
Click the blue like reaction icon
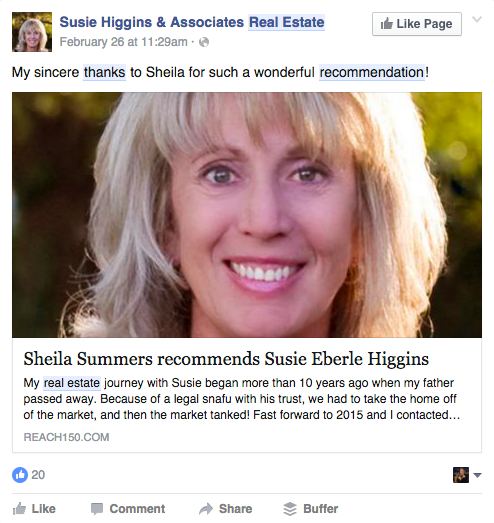click(20, 475)
